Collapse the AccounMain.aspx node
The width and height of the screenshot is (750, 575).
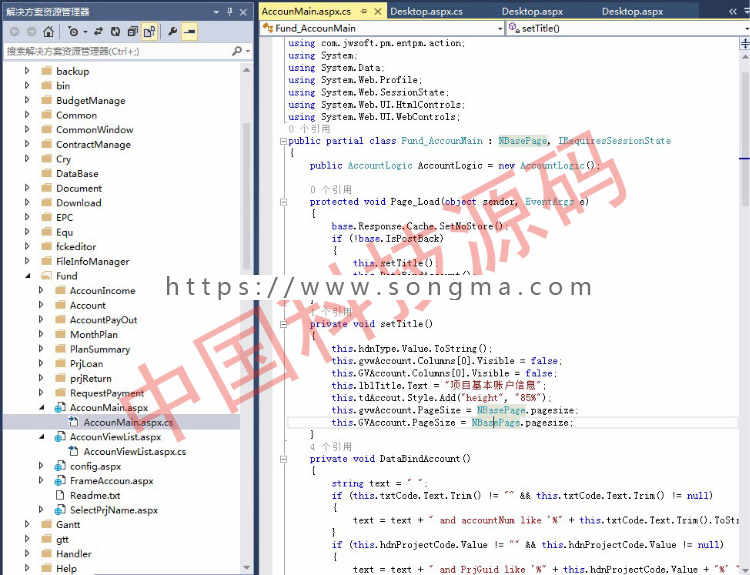point(41,408)
